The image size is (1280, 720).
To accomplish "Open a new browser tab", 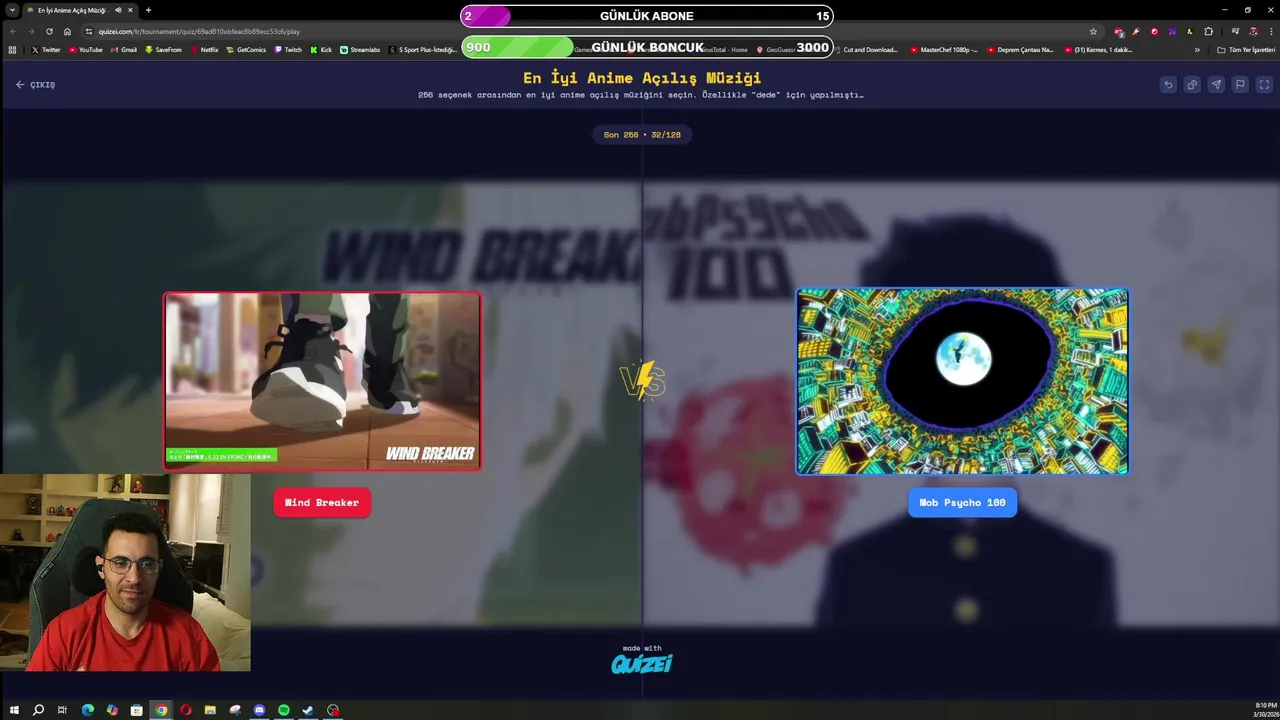I will (x=148, y=10).
